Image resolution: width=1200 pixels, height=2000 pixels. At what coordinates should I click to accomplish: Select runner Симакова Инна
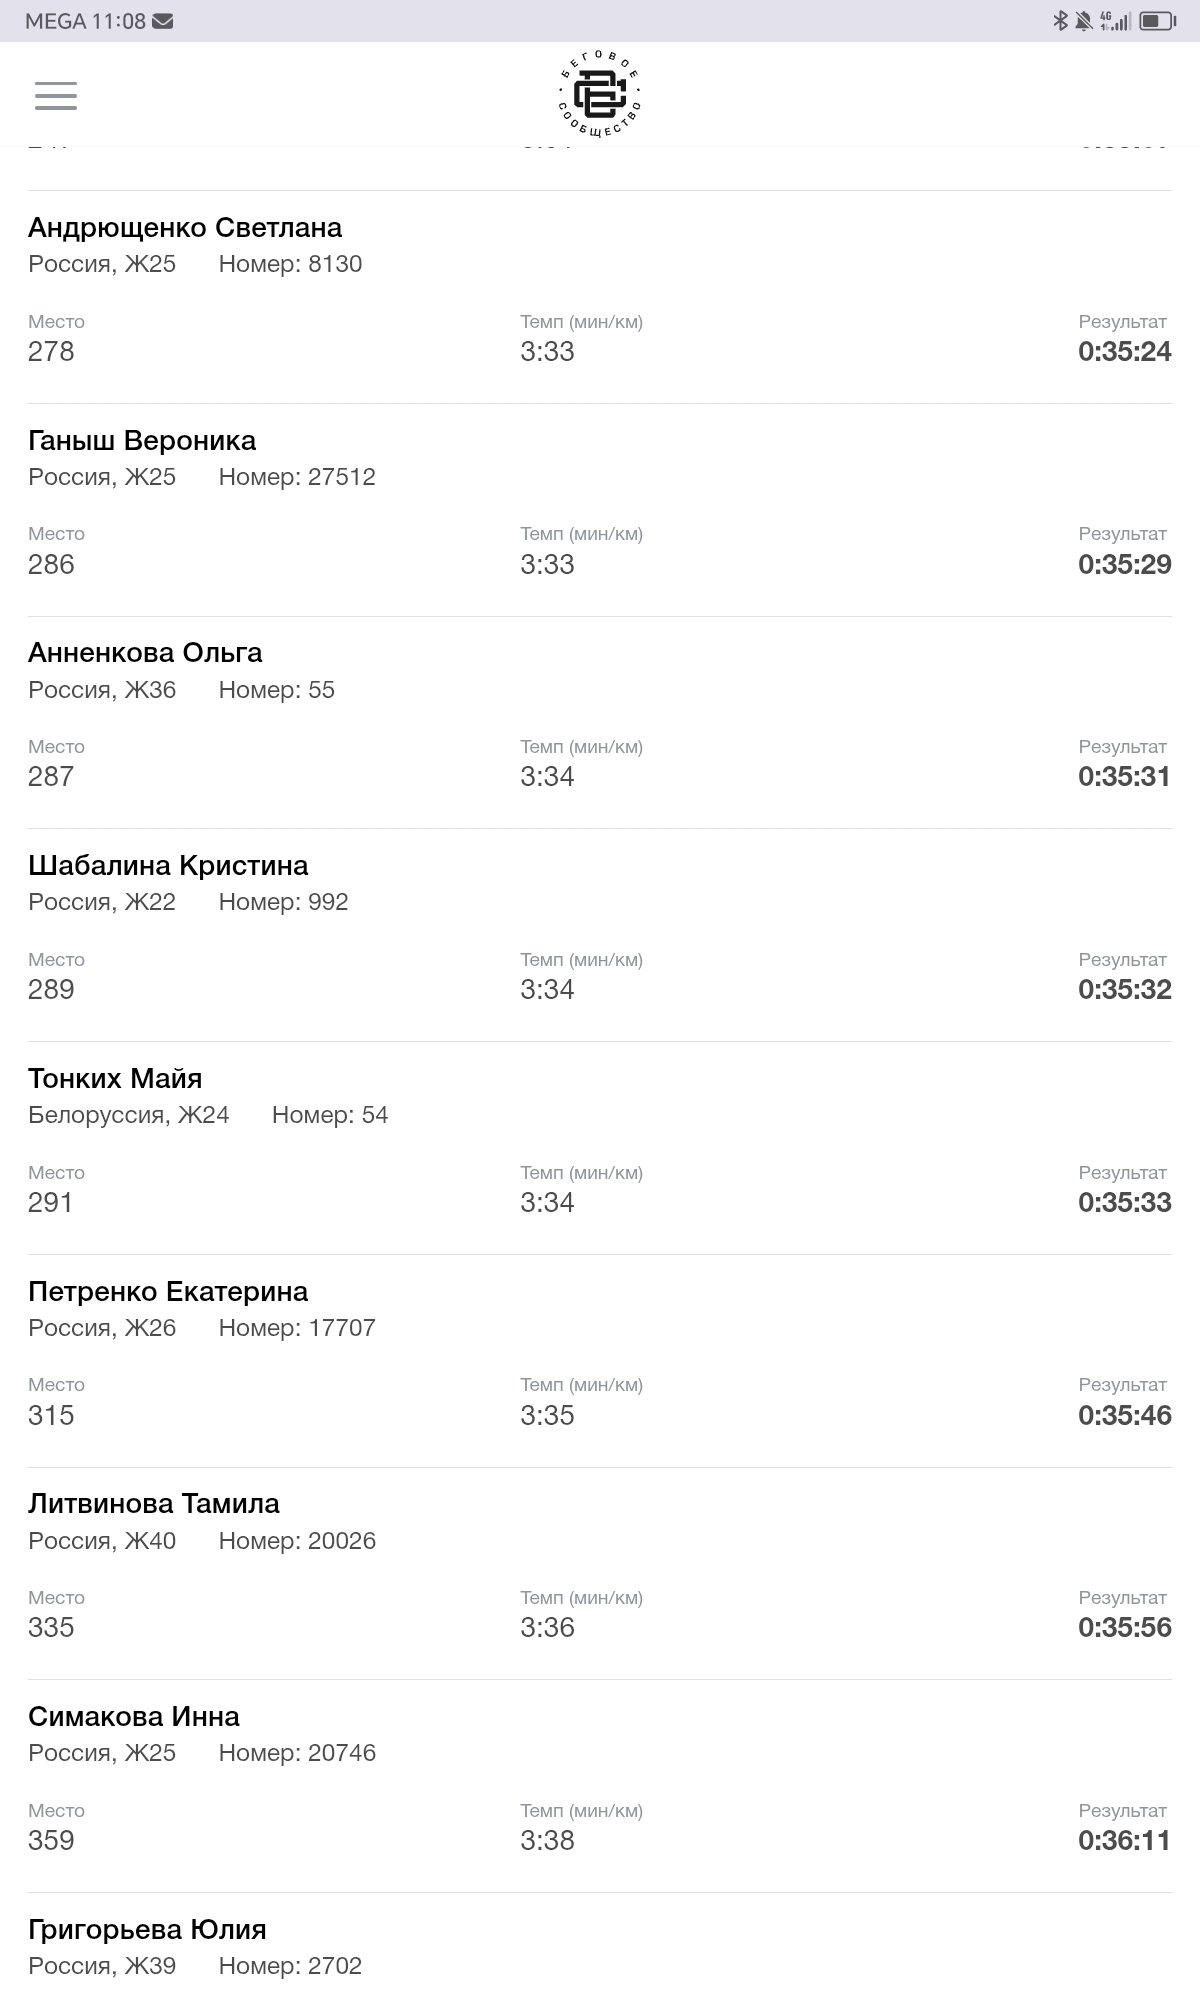134,1717
